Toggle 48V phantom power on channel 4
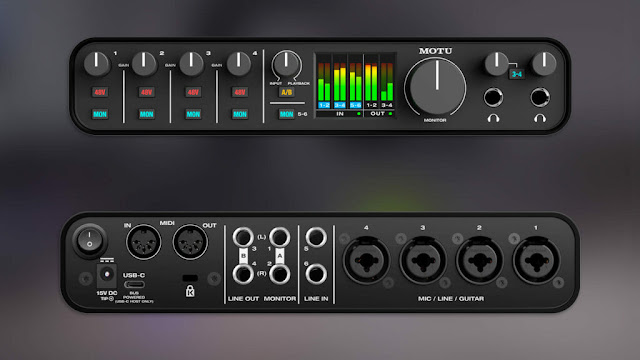Screen dimensions: 640x360 (x=240, y=92)
